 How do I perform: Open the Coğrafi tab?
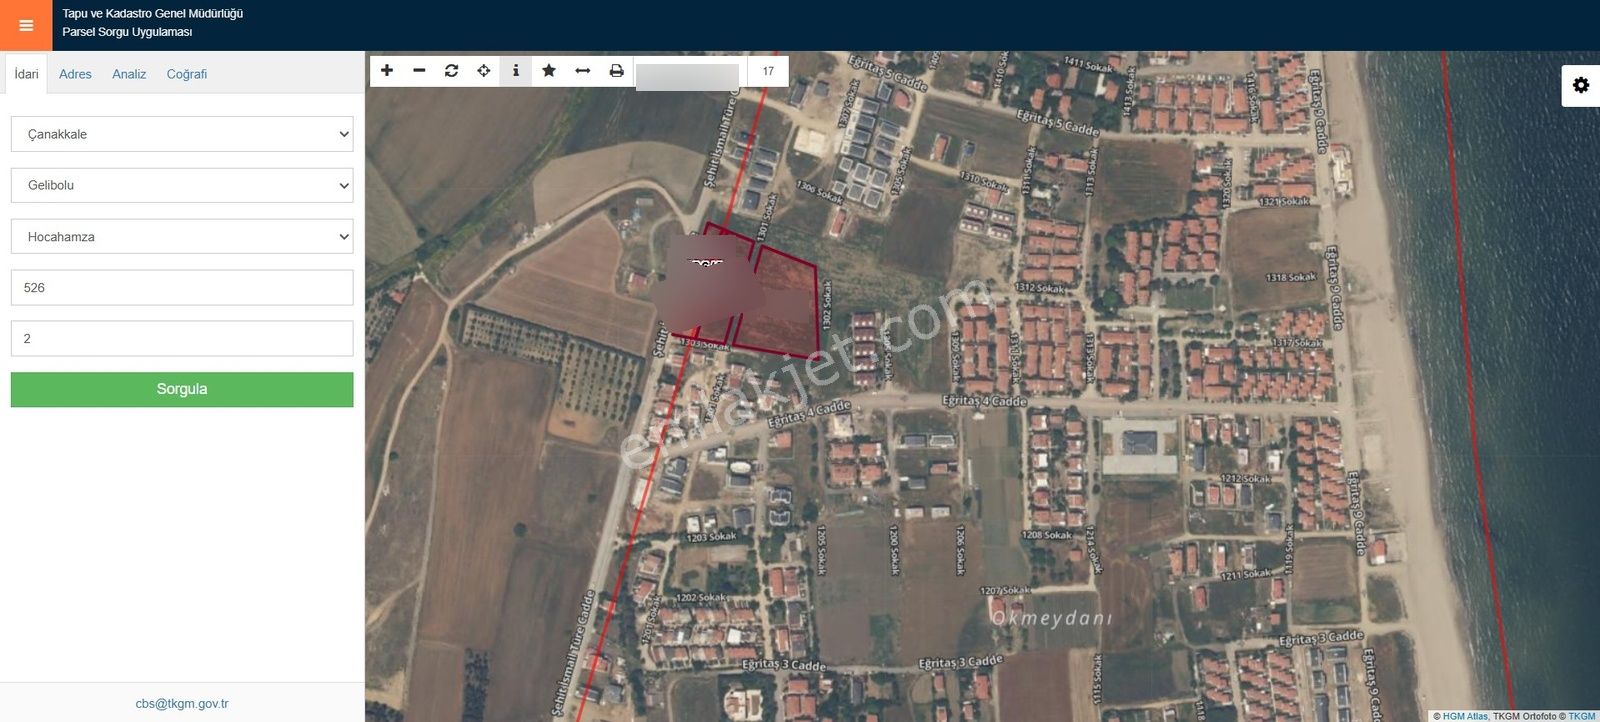[187, 74]
